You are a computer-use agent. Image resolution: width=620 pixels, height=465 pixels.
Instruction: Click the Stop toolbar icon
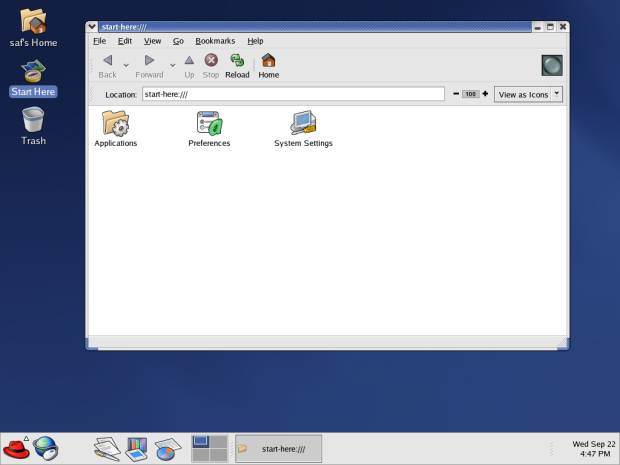[x=211, y=66]
